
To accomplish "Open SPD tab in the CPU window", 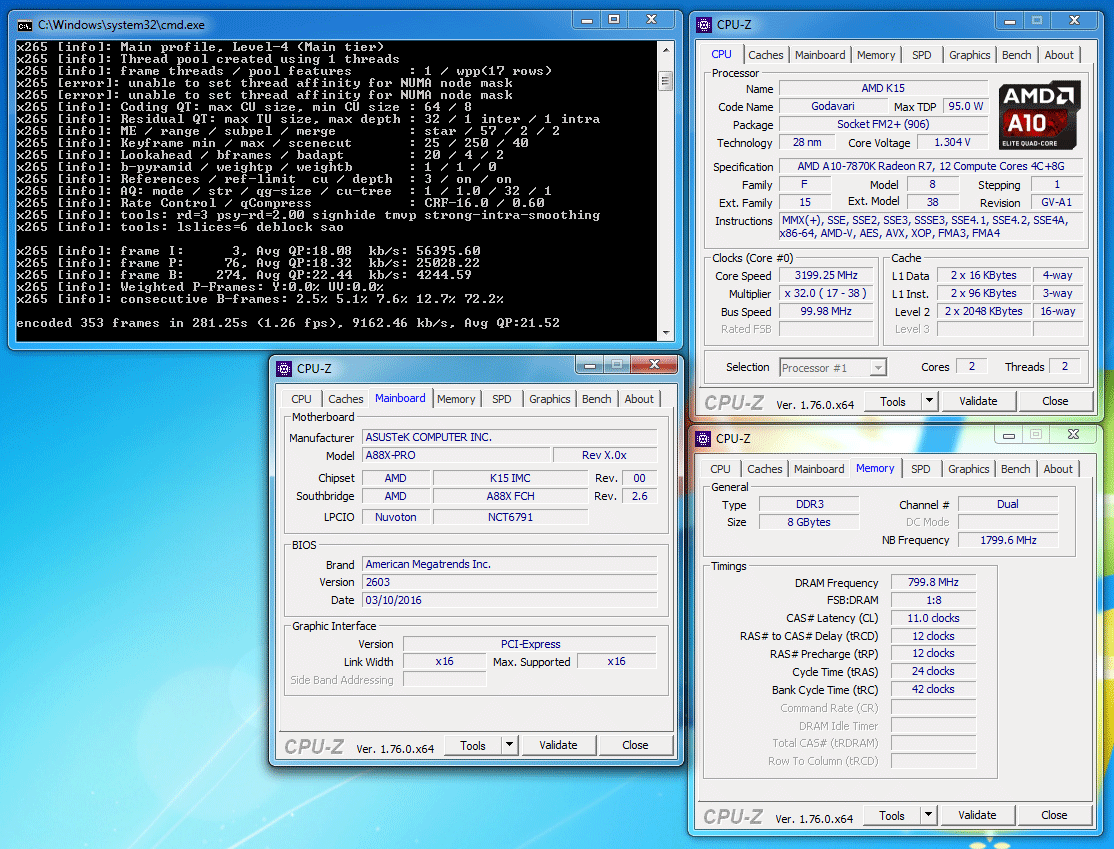I will tap(921, 55).
